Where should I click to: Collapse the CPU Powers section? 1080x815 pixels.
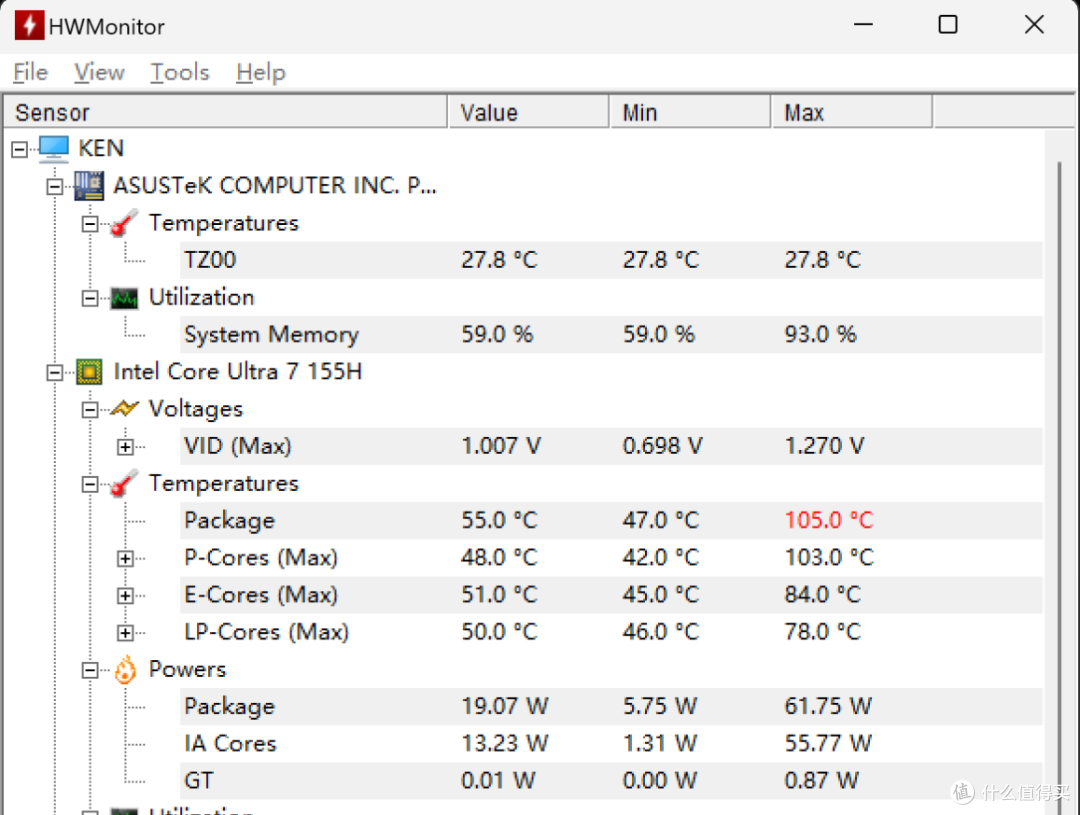90,670
